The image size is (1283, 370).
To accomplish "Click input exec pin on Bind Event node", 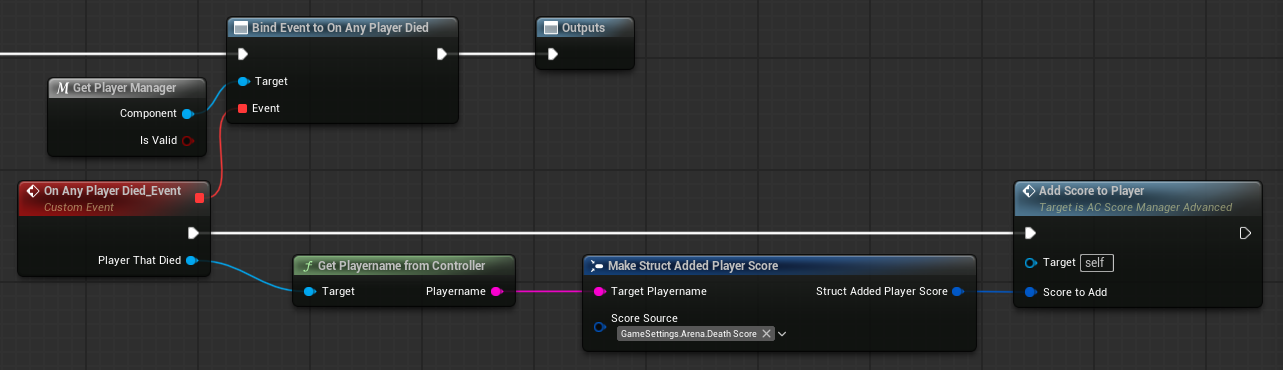I will tap(242, 54).
